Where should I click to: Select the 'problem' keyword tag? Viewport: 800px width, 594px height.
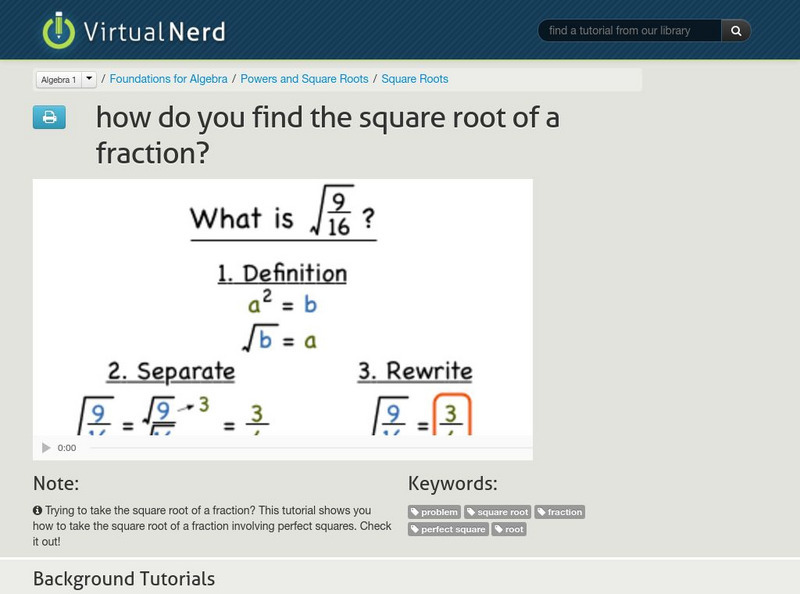point(433,513)
